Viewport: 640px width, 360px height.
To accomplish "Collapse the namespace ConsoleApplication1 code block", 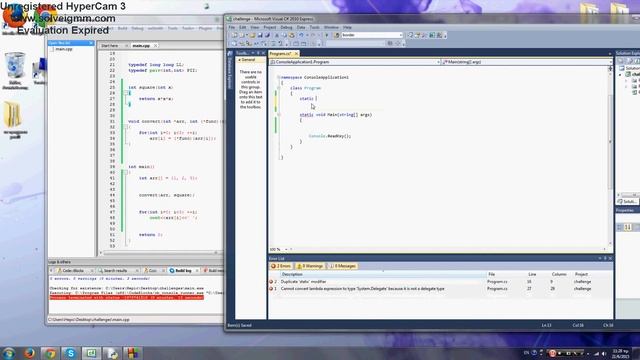I will 279,77.
